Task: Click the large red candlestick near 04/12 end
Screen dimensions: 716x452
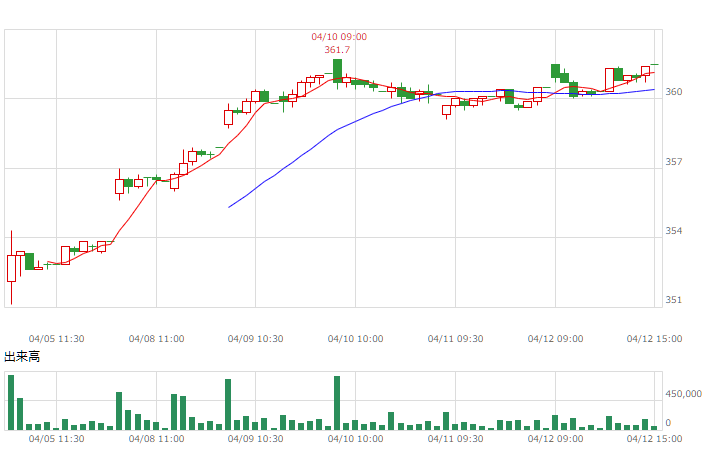Action: (x=610, y=80)
